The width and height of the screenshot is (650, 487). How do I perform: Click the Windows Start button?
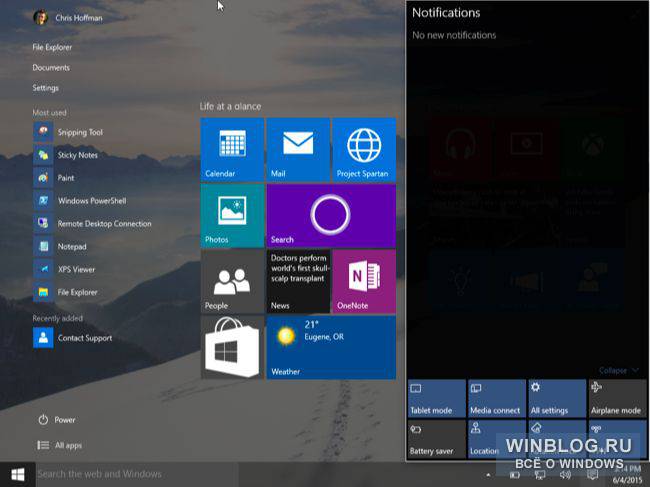[17, 475]
